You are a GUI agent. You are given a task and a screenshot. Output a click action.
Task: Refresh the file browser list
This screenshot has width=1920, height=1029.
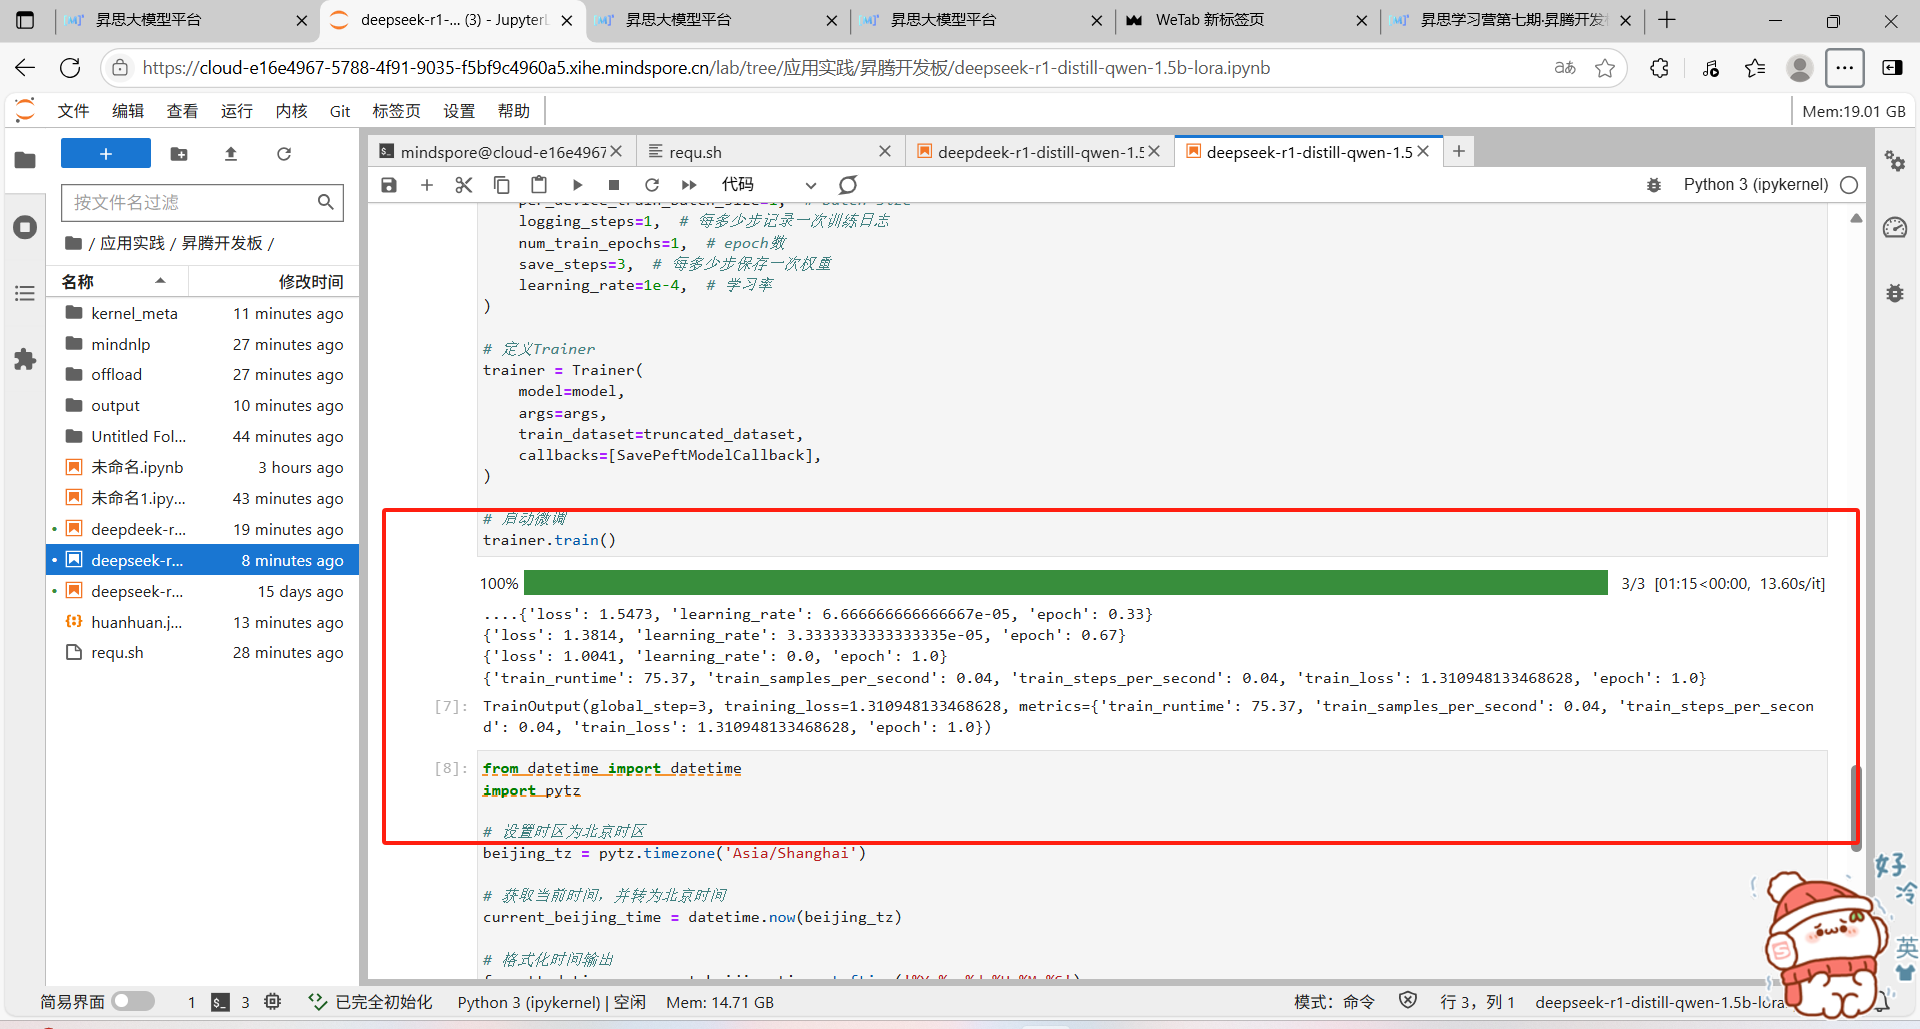284,154
